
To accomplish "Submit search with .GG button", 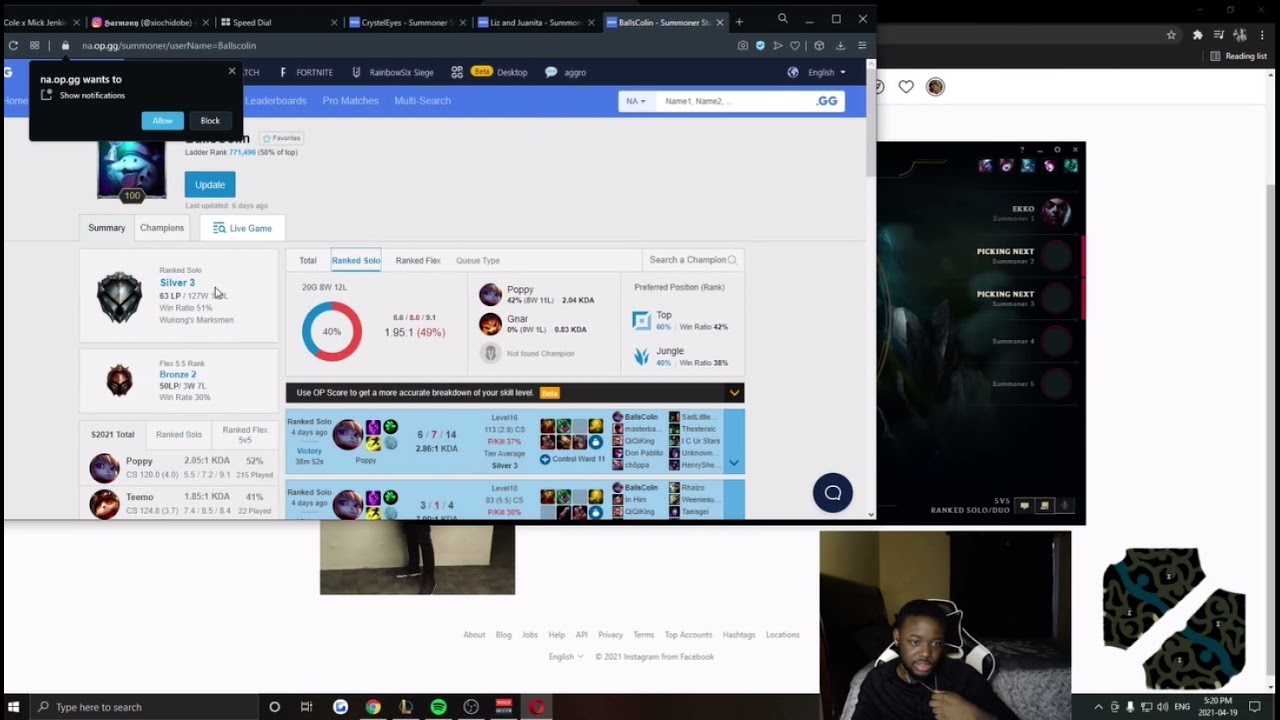I will click(827, 101).
